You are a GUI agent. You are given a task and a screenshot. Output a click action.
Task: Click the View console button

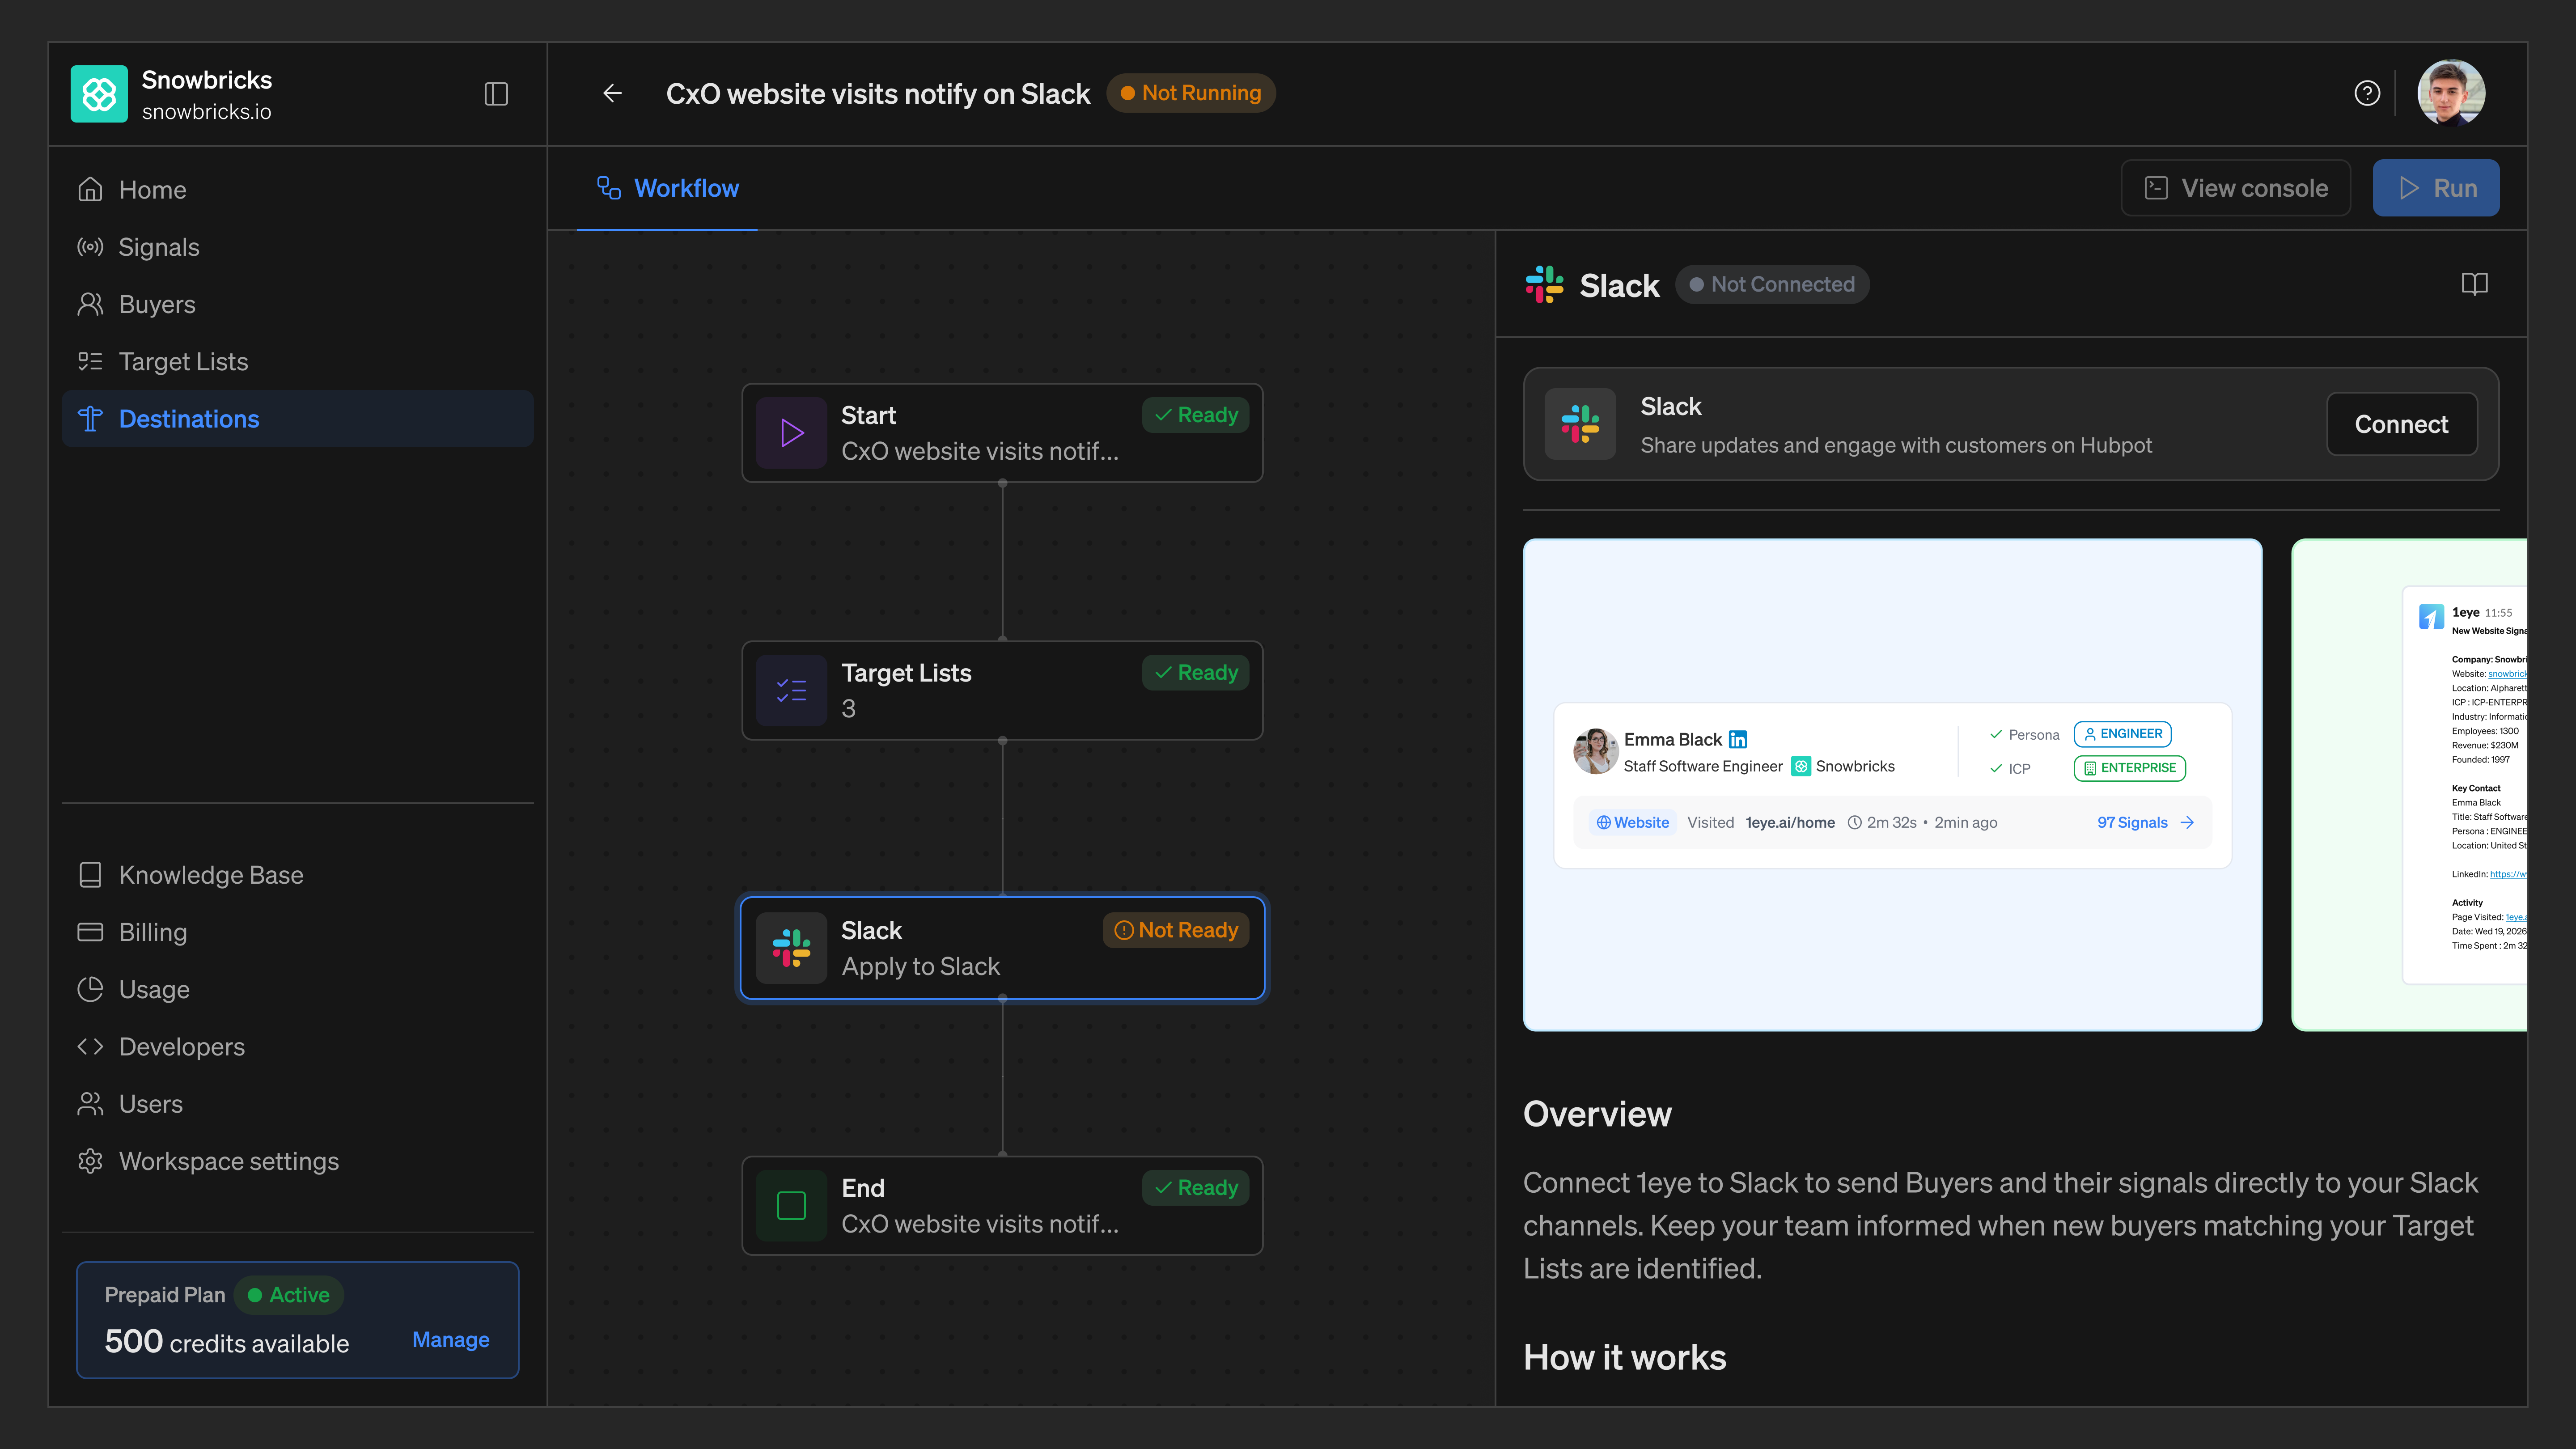coord(2236,188)
